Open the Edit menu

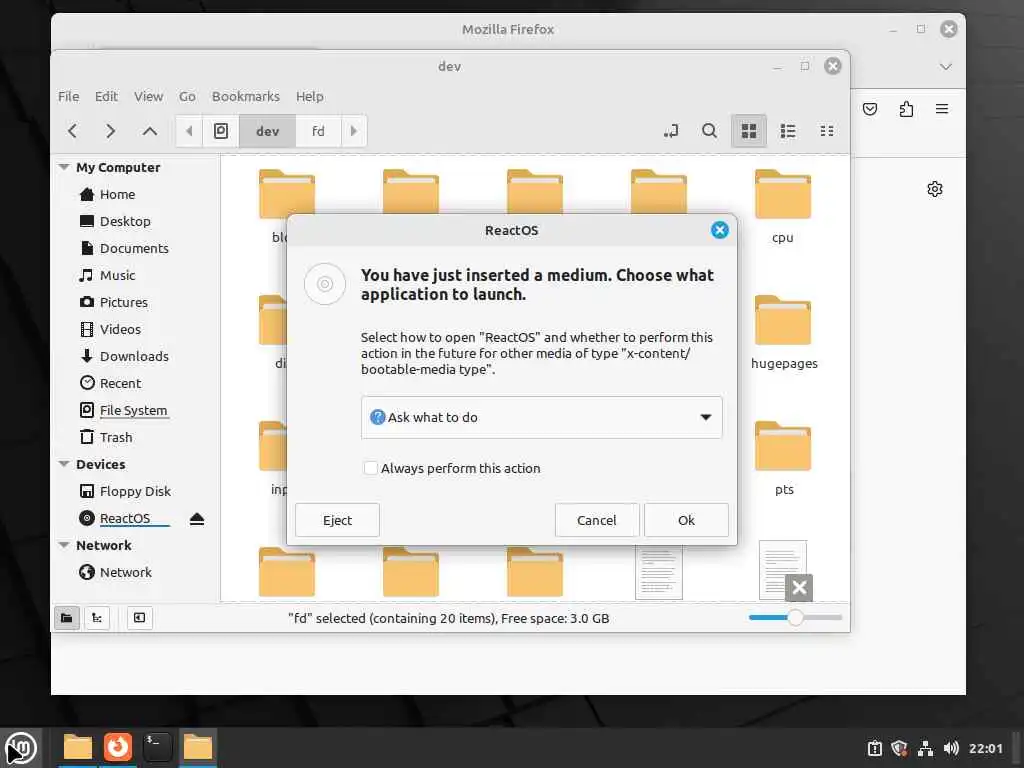[106, 97]
